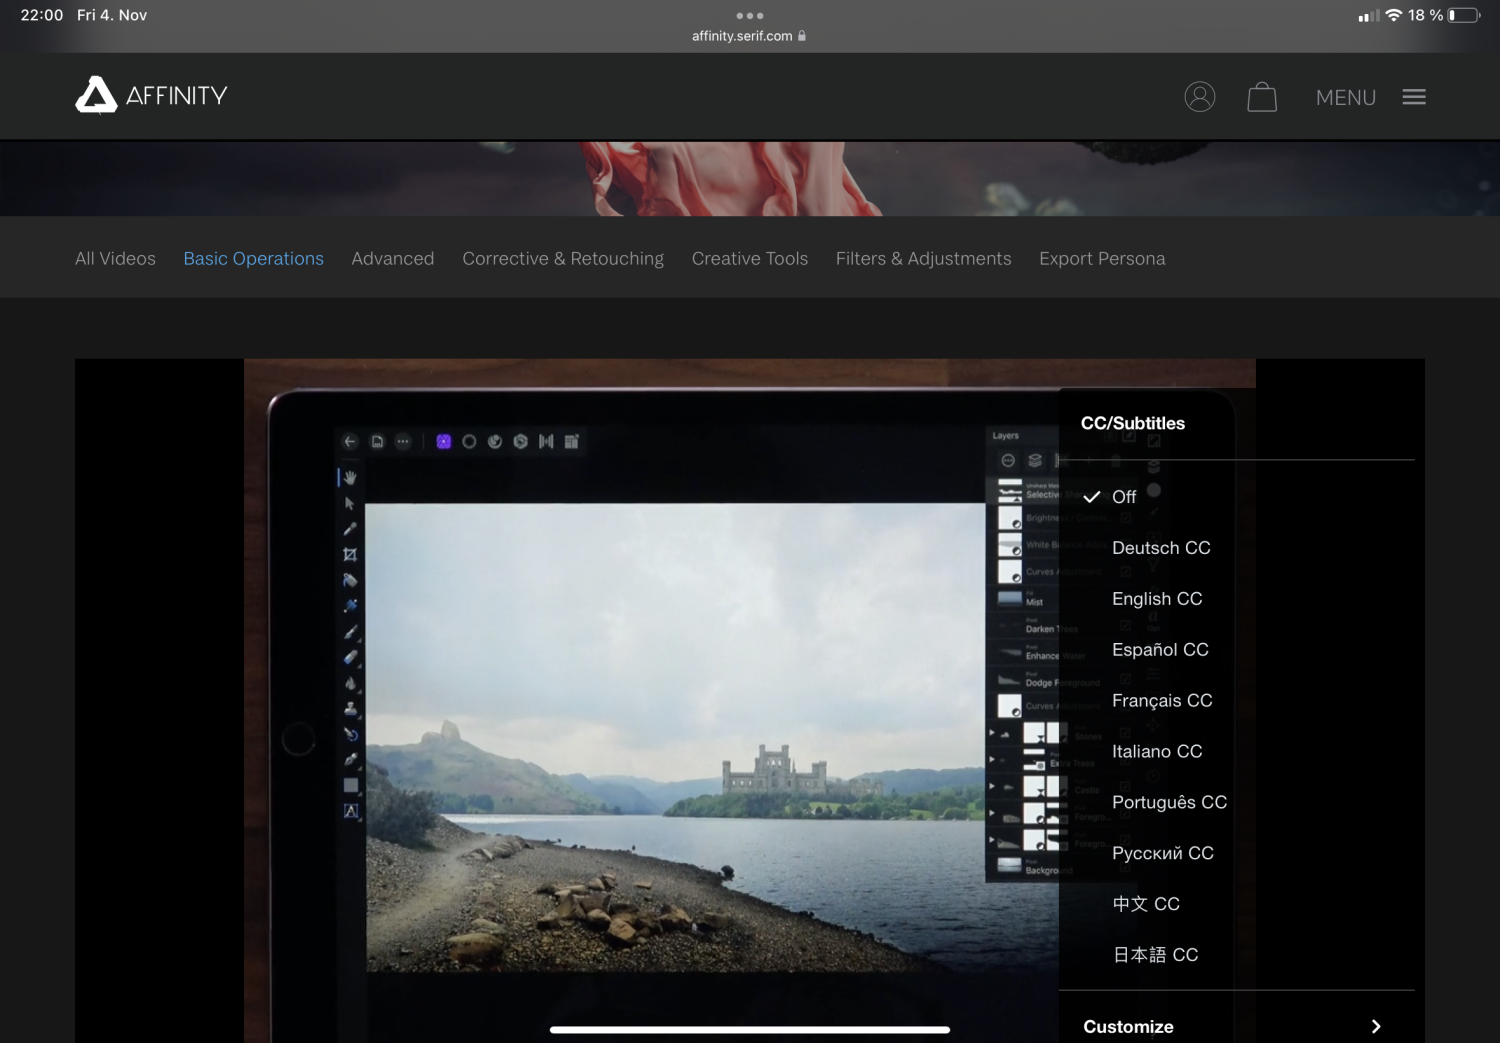The image size is (1500, 1043).
Task: Switch to the All Videos tab
Action: [115, 259]
